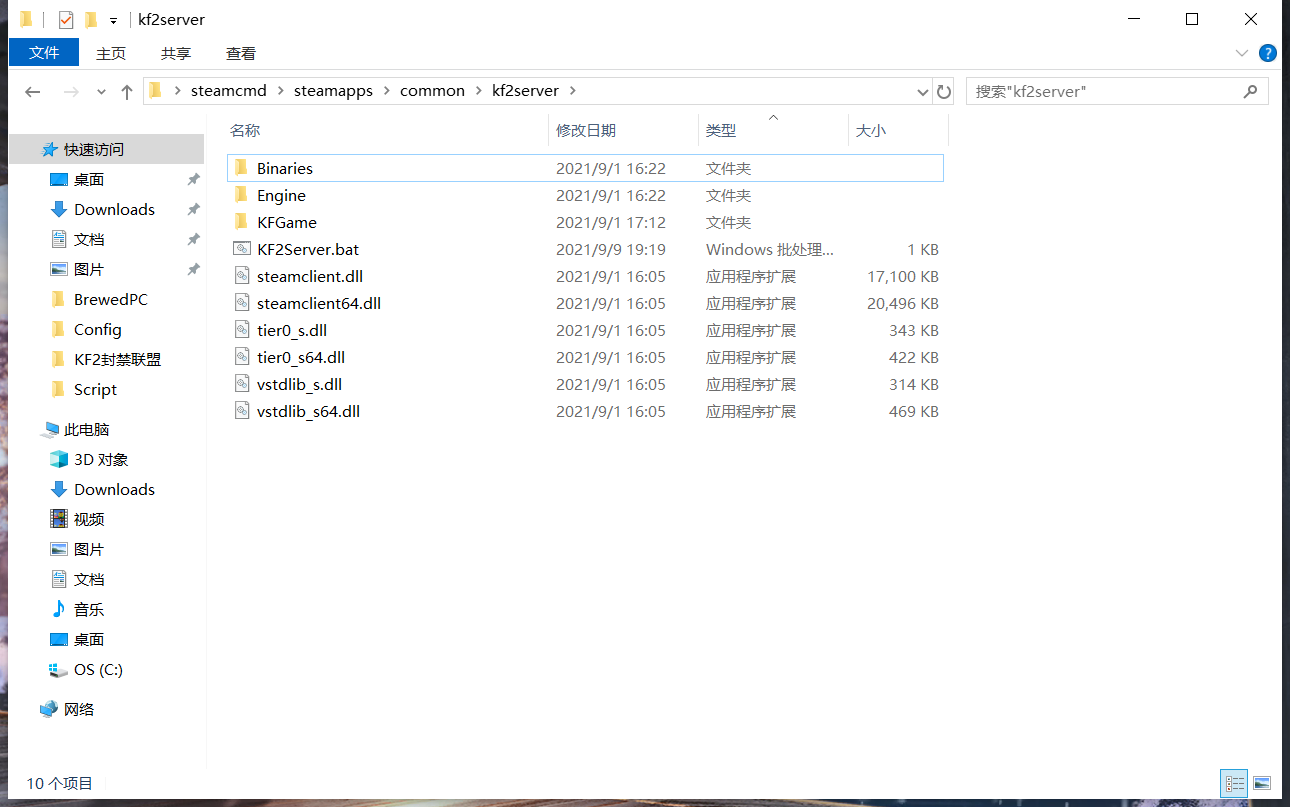Open 3D 对象 under 此电脑
Image resolution: width=1290 pixels, height=807 pixels.
pos(101,459)
